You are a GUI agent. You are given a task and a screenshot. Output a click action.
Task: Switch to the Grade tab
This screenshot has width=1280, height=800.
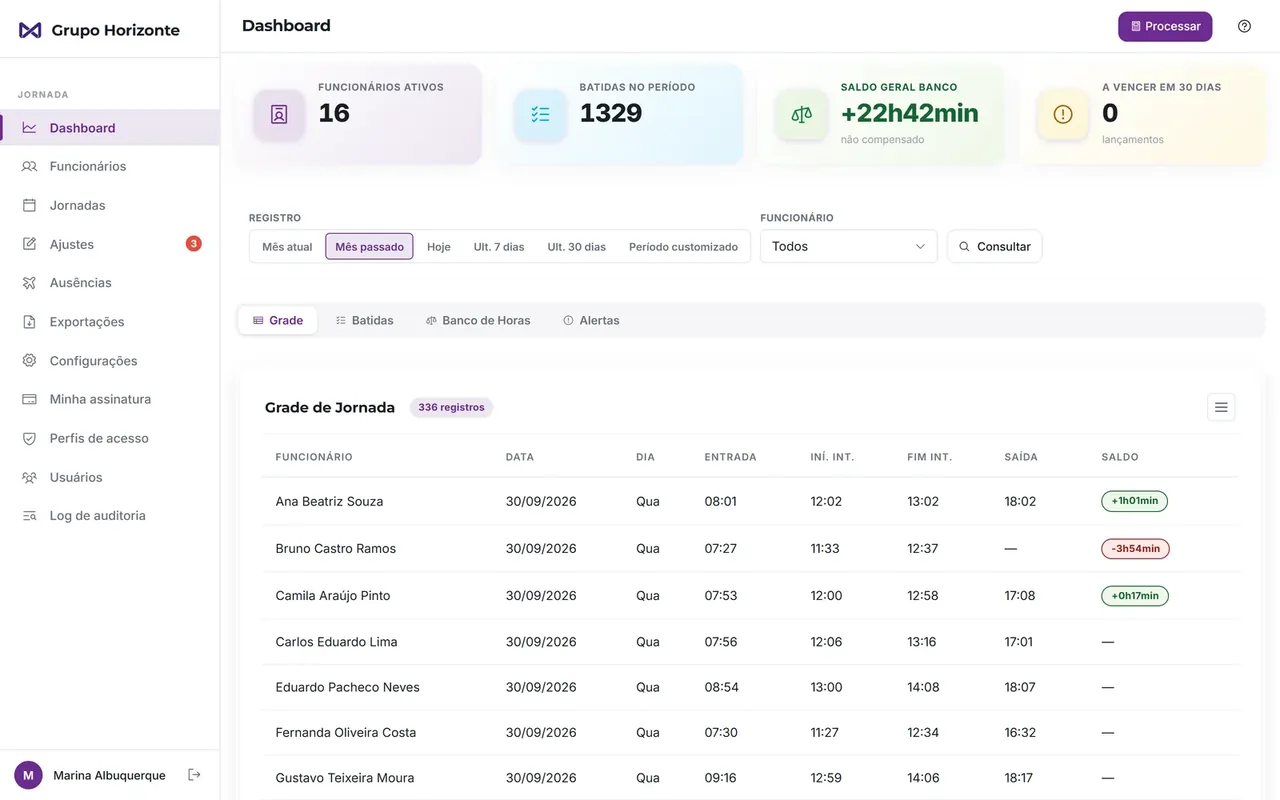pos(278,320)
